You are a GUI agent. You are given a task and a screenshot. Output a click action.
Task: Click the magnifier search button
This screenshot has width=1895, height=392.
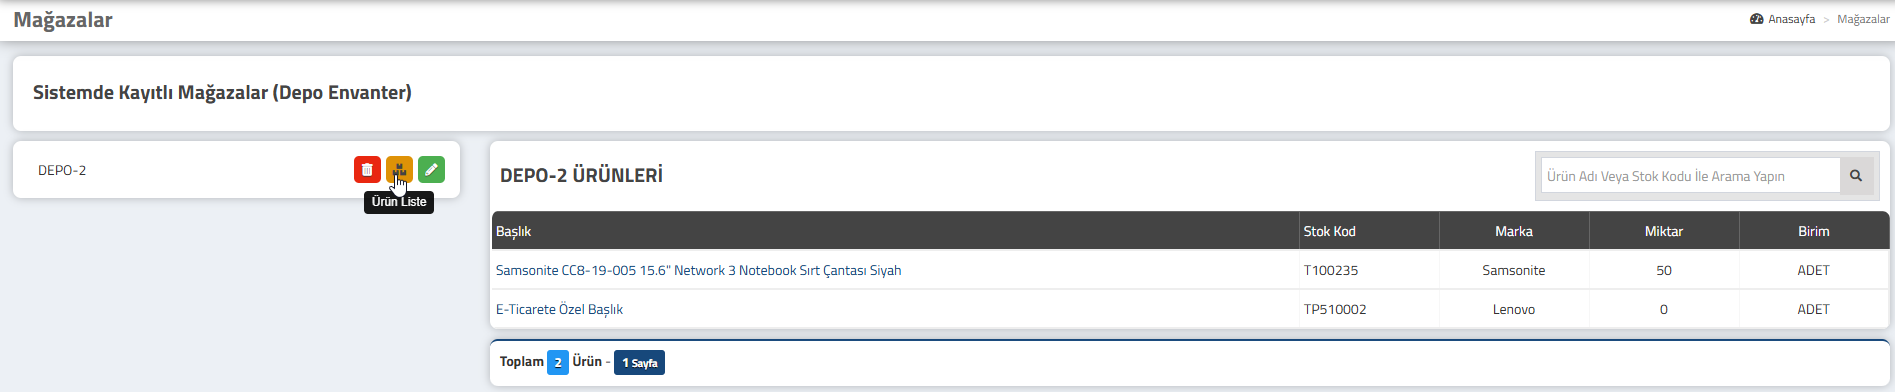1856,176
